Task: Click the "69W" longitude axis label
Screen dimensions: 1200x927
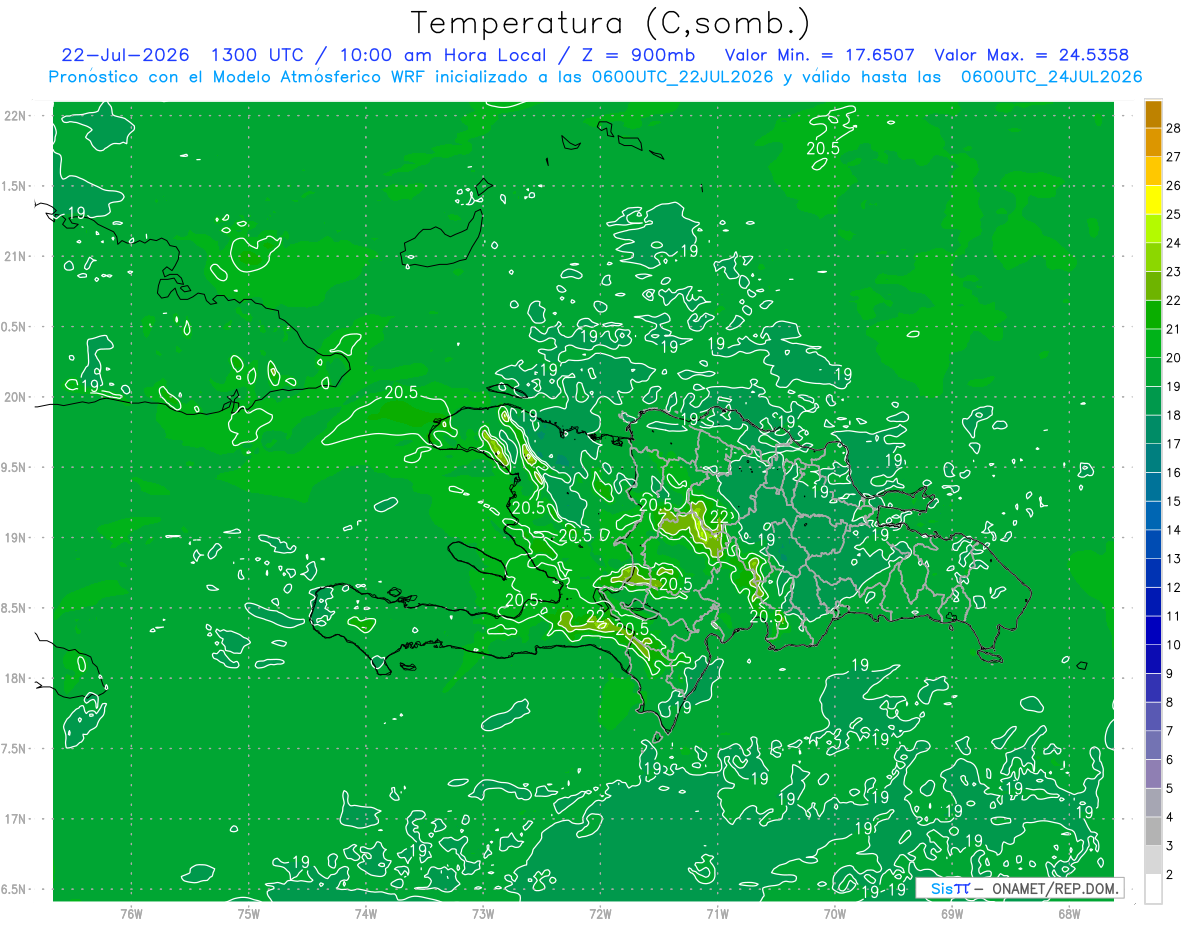Action: (952, 914)
